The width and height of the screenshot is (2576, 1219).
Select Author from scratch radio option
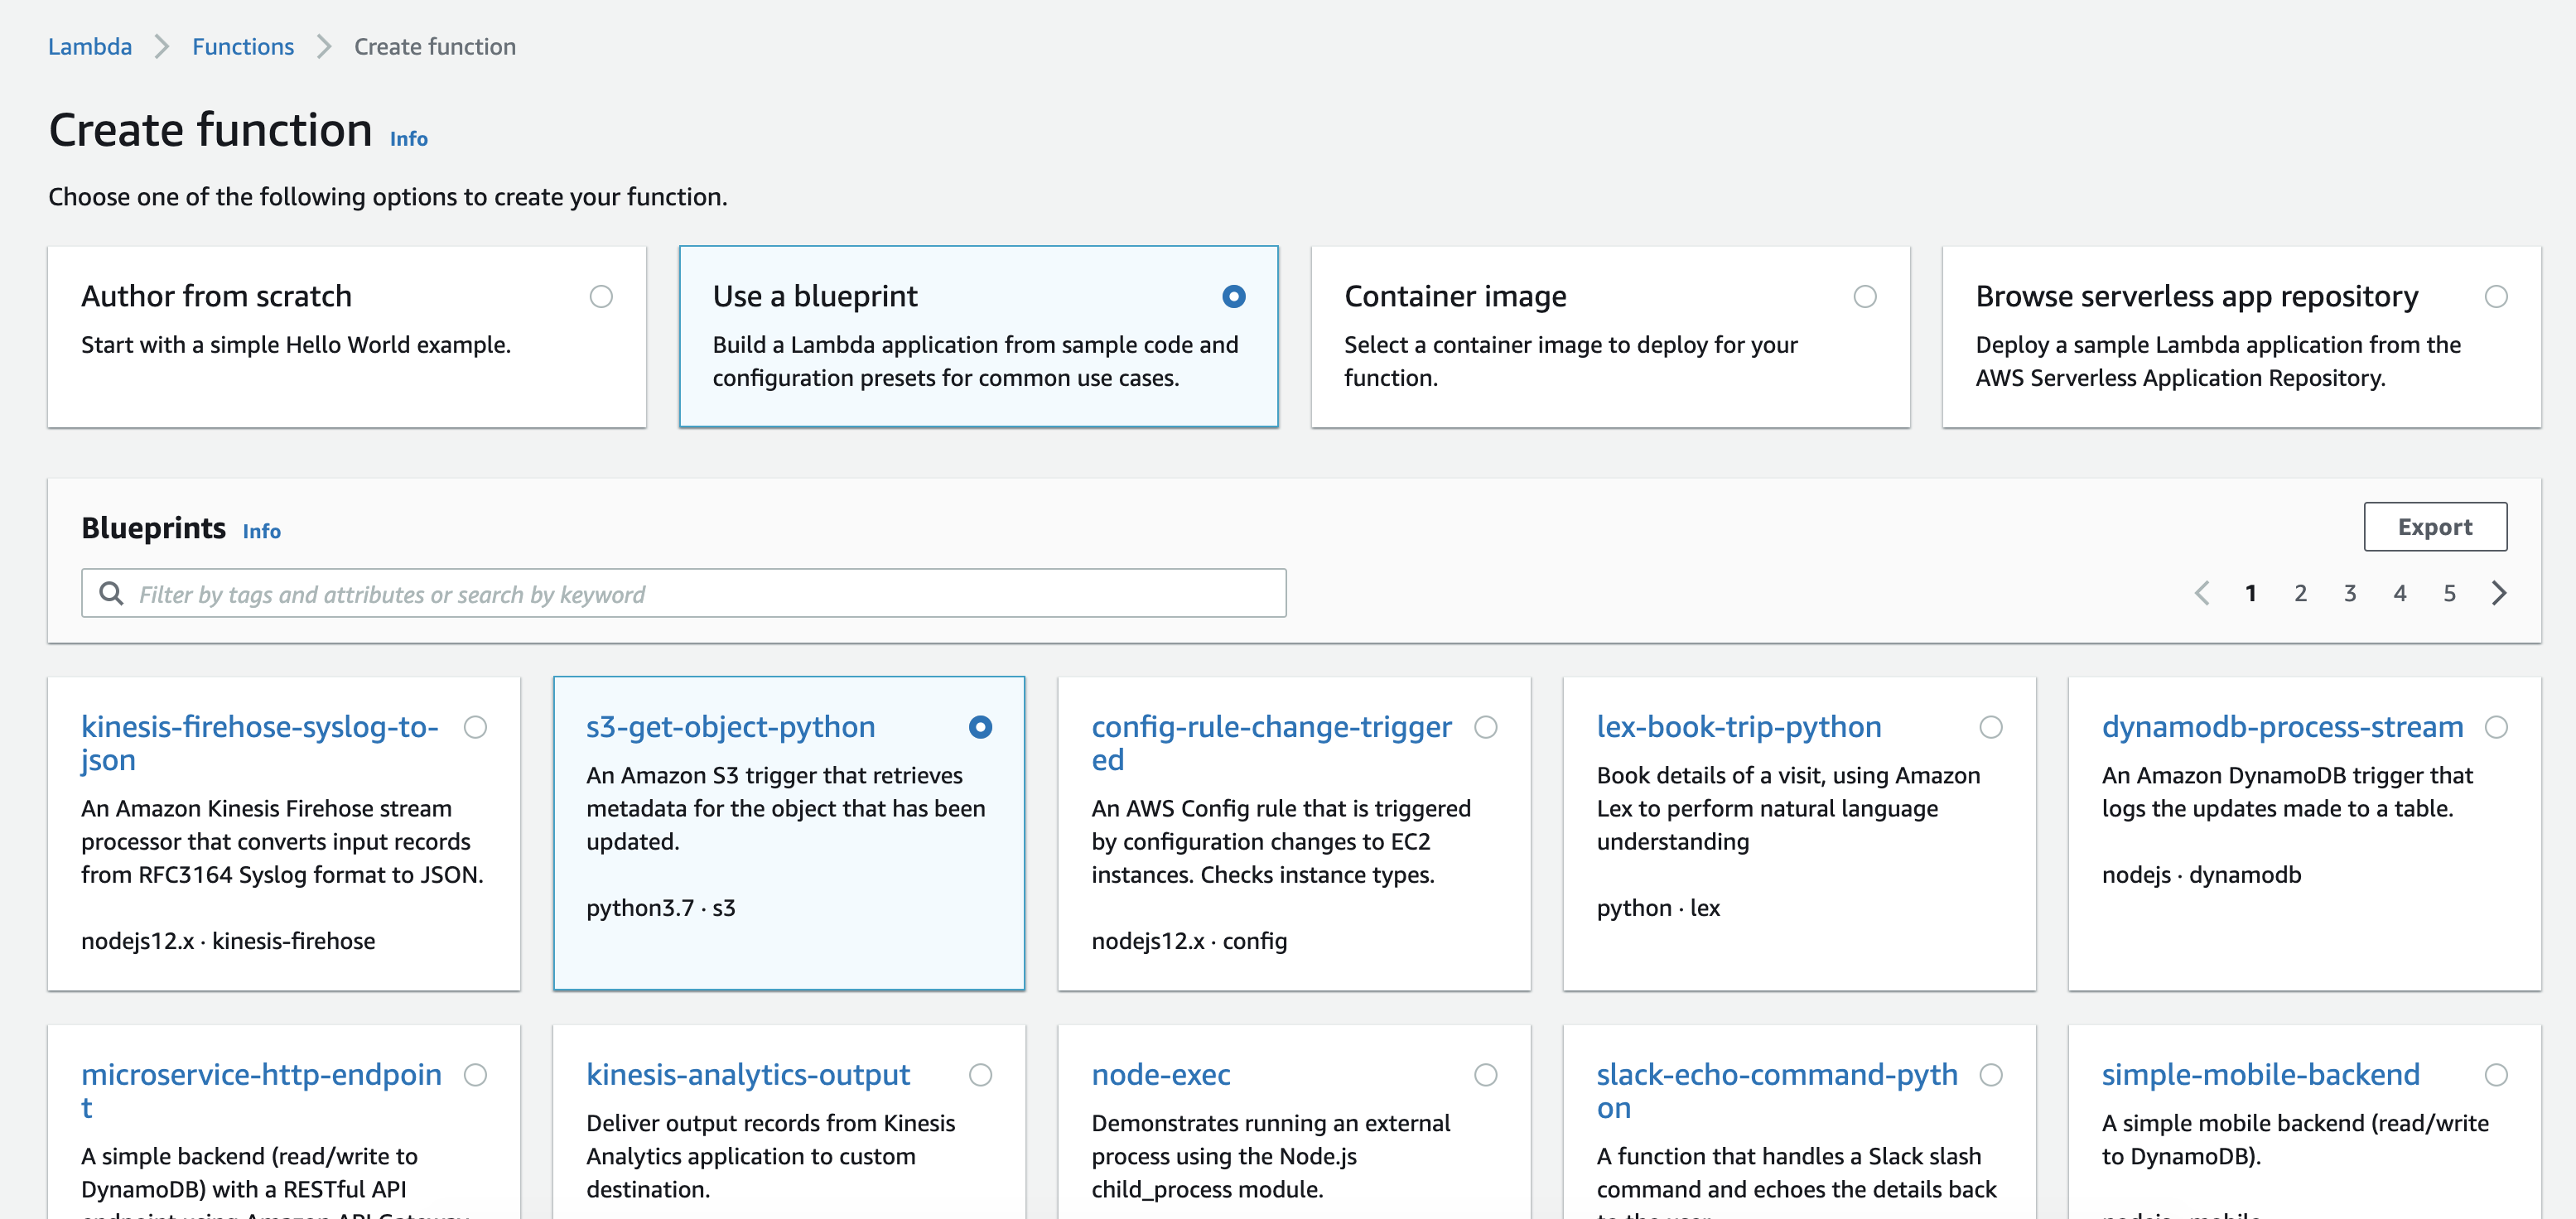(601, 297)
